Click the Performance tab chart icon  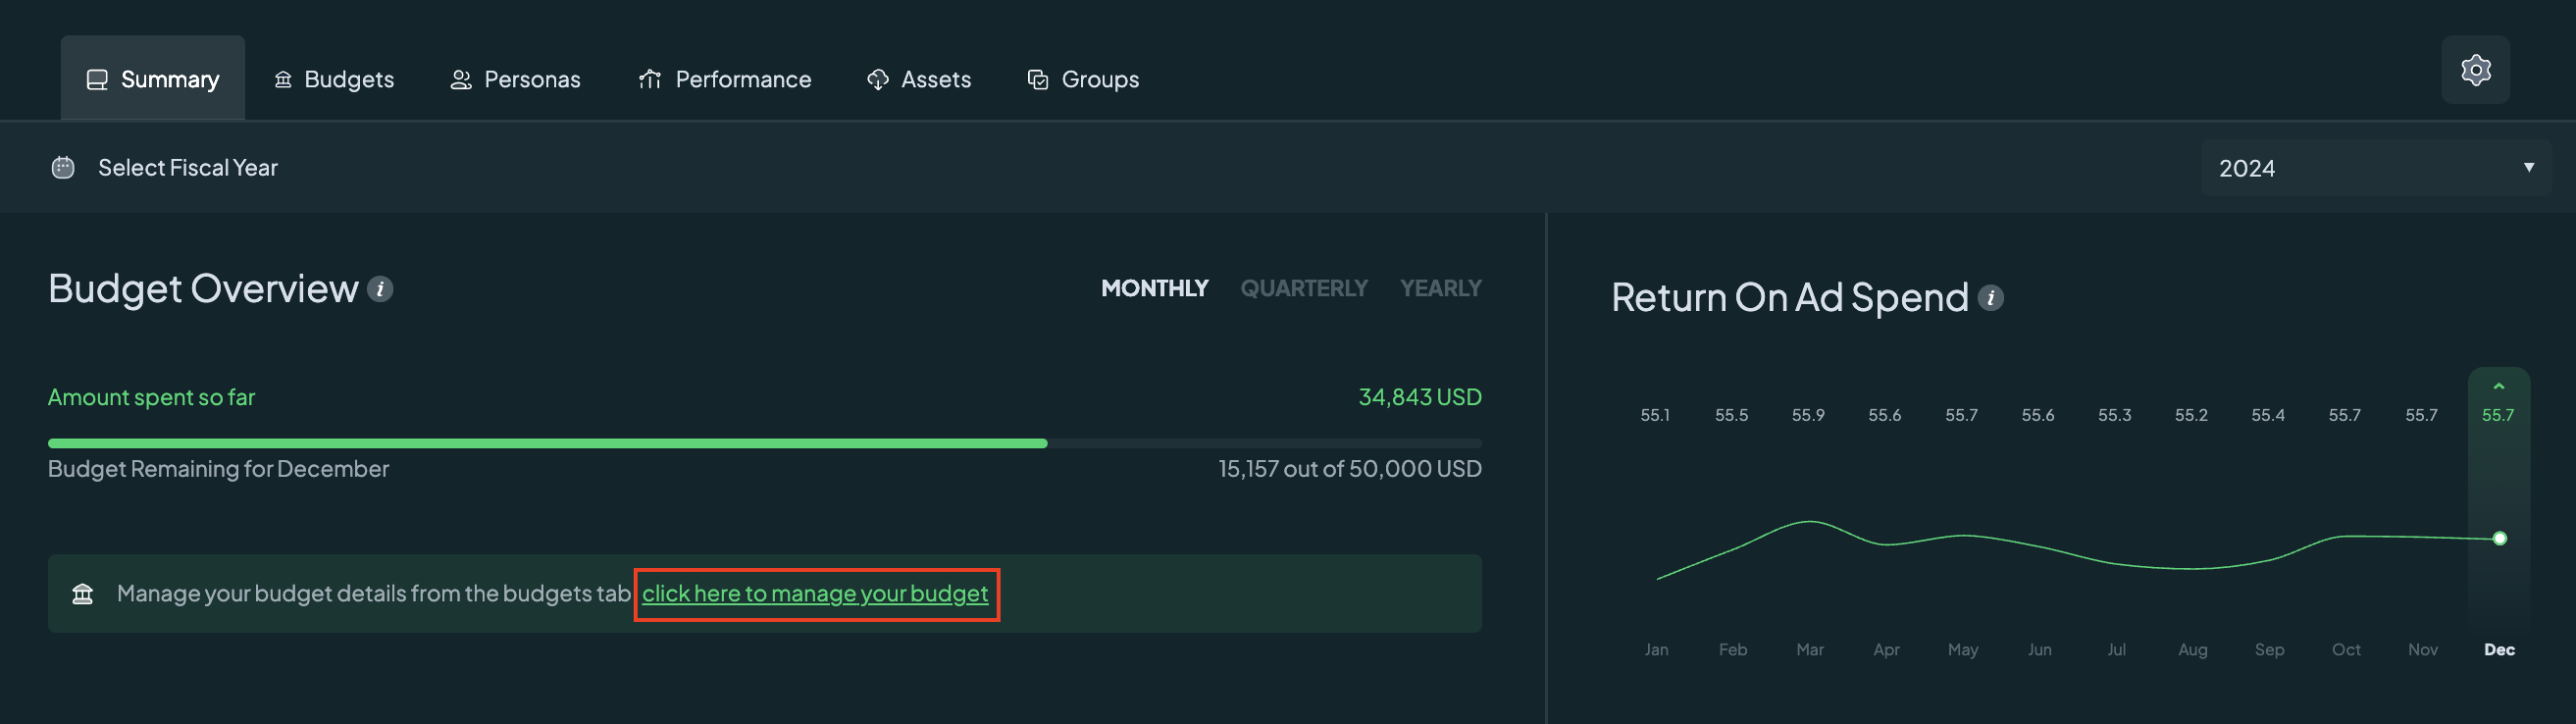point(650,80)
